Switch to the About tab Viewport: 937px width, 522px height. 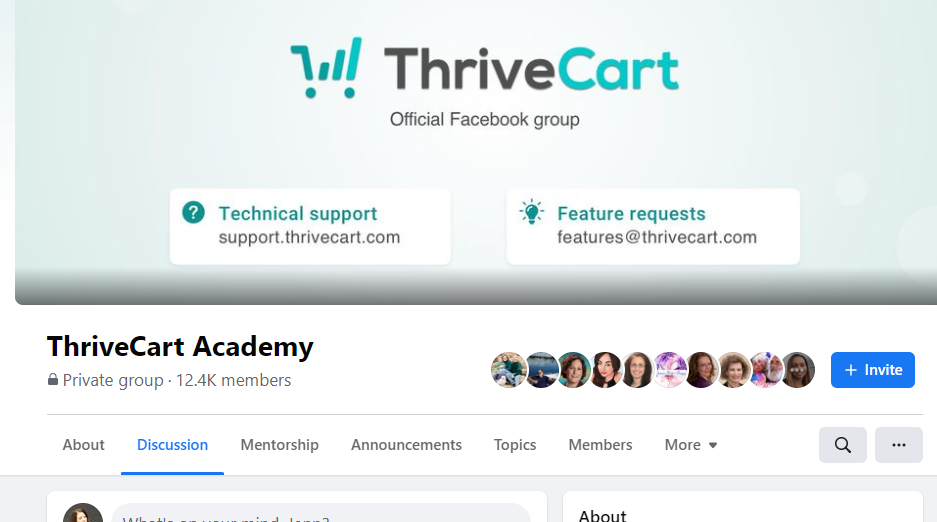[x=84, y=445]
